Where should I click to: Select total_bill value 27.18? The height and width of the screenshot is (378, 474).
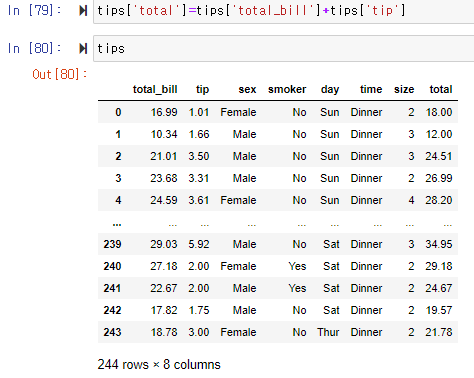(164, 266)
